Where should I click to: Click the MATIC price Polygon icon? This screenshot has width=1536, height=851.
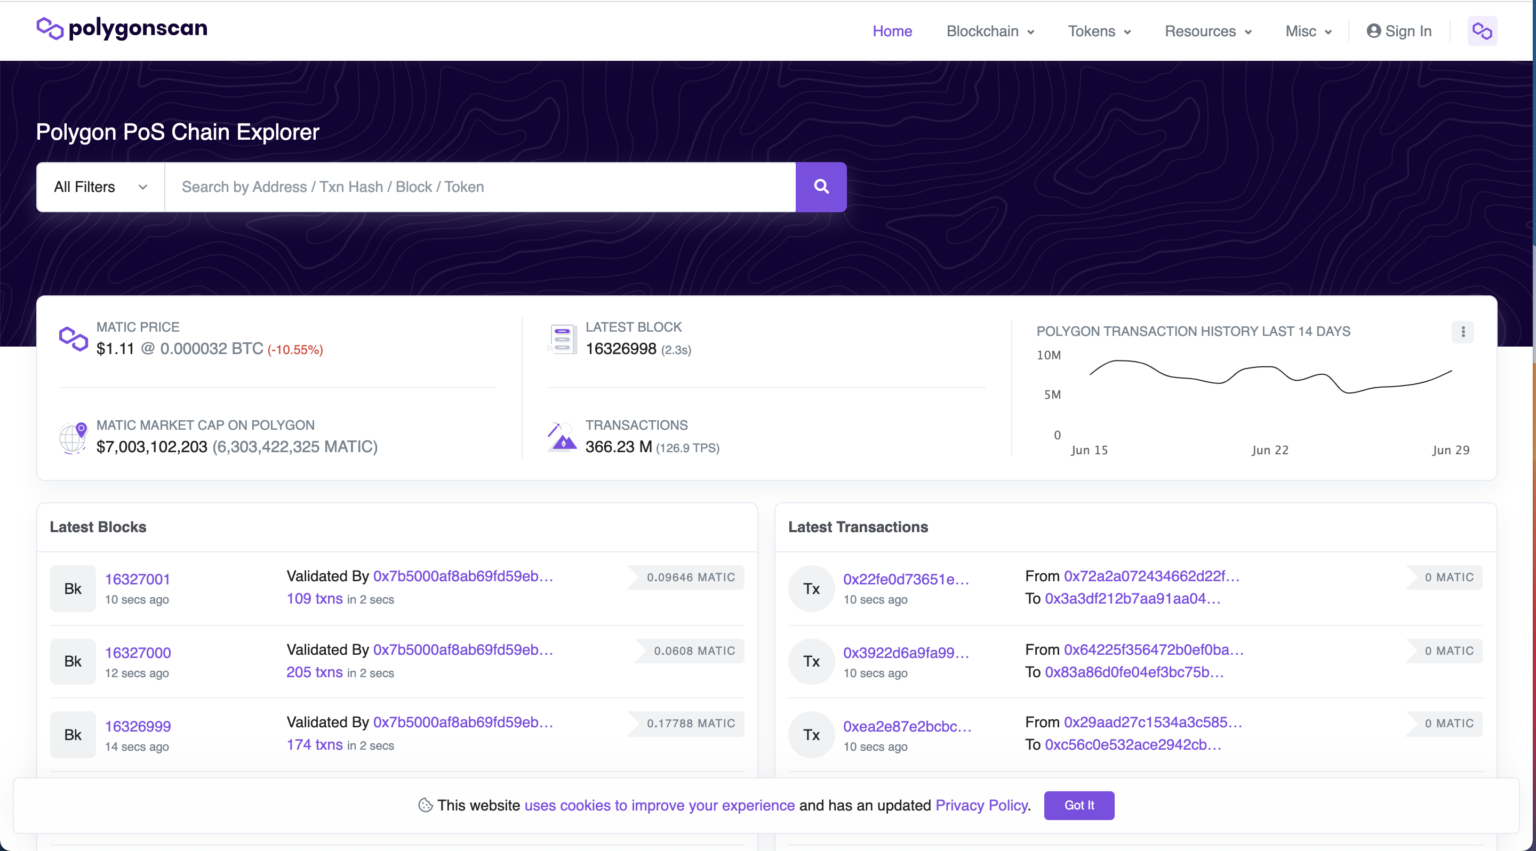[x=73, y=339]
